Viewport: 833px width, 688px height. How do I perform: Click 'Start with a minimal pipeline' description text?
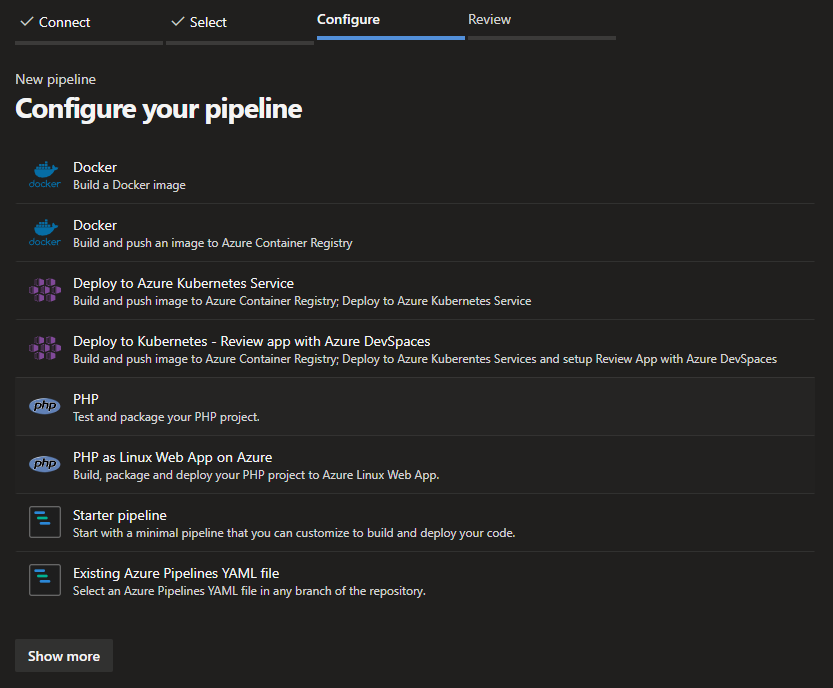pos(294,533)
